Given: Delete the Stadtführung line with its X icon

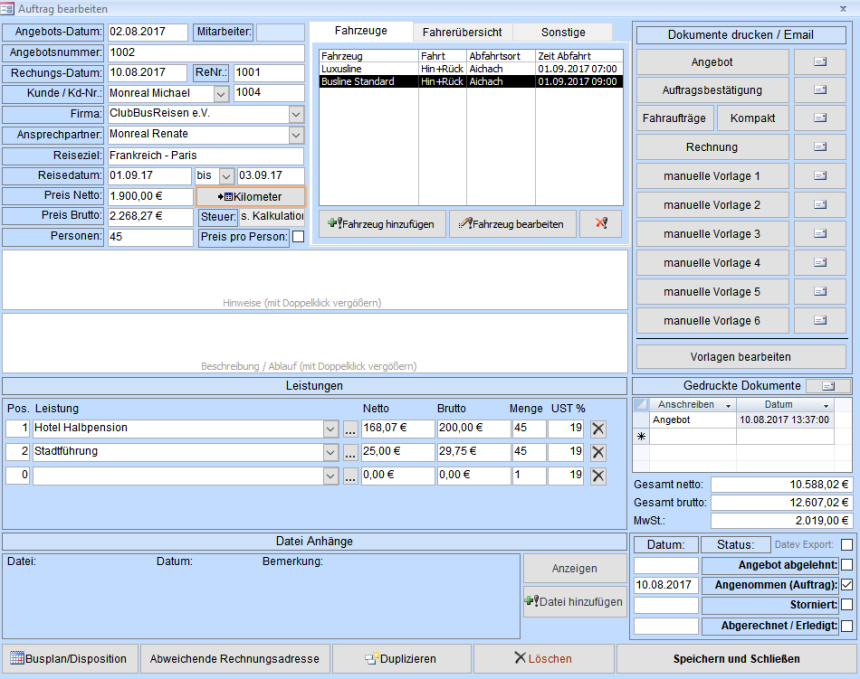Looking at the screenshot, I should pyautogui.click(x=596, y=452).
